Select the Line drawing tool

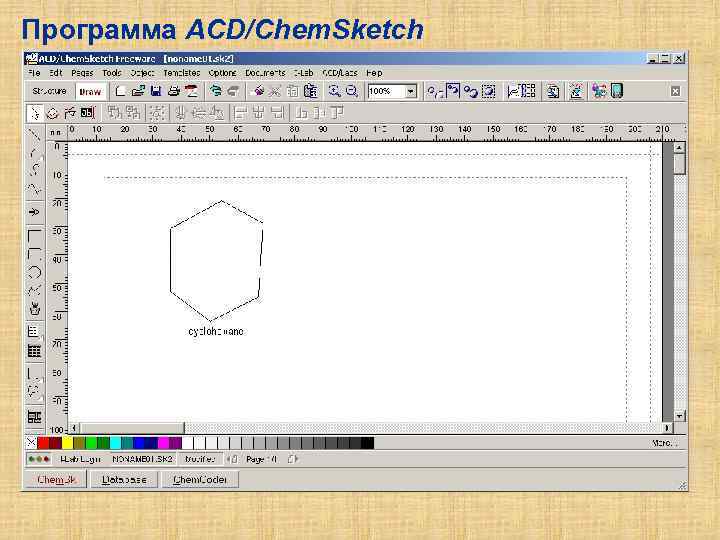(34, 135)
